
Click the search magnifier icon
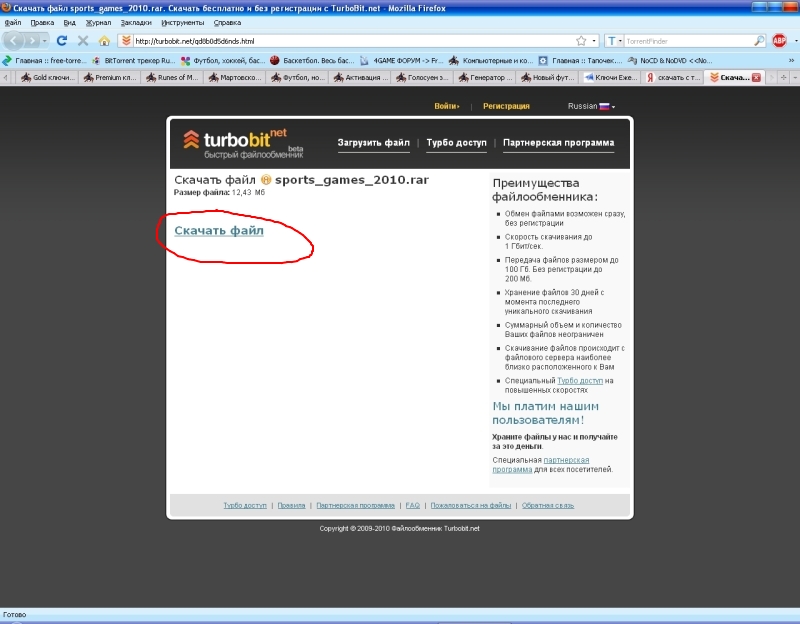click(x=759, y=41)
